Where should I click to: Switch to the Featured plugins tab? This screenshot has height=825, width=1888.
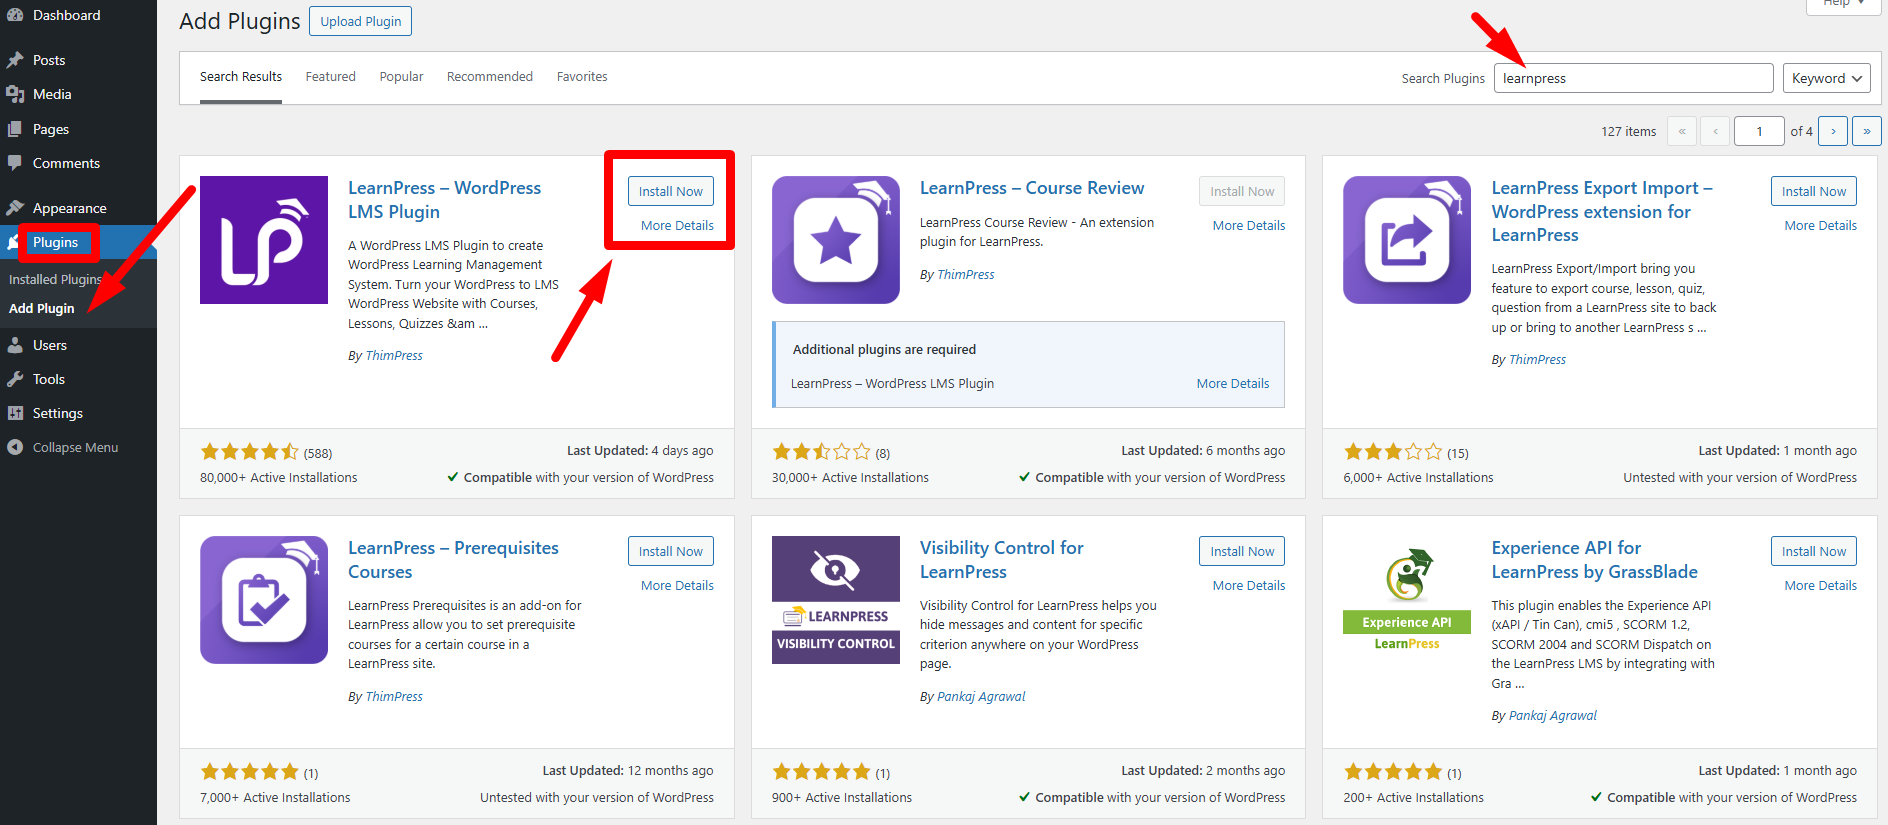[330, 76]
